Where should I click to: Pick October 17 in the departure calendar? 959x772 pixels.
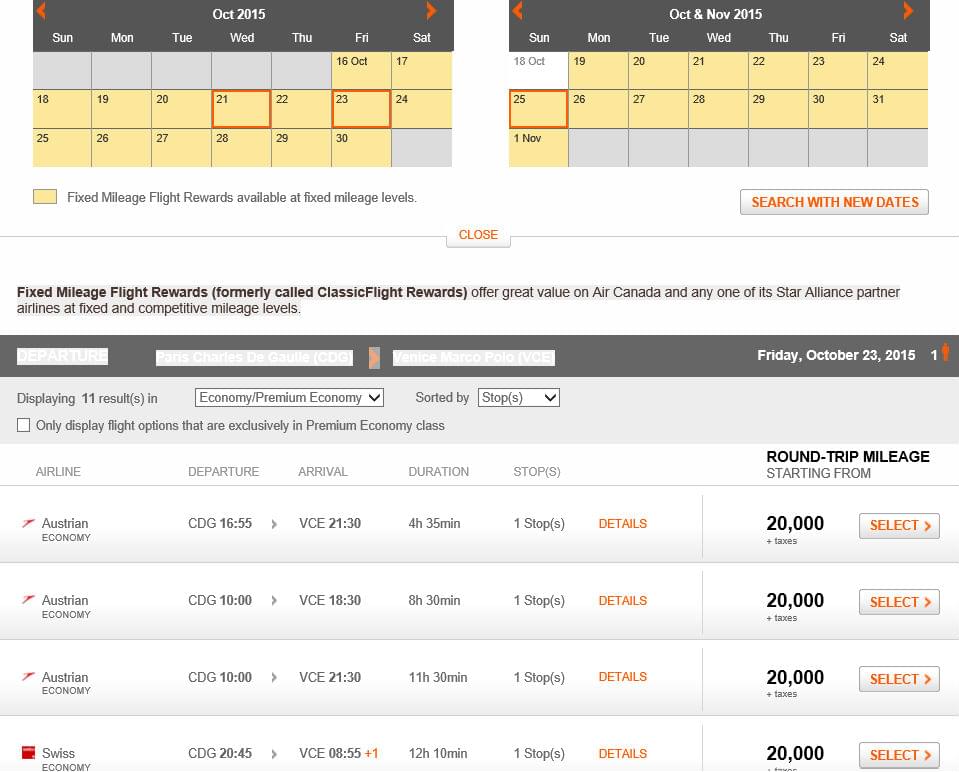[421, 70]
